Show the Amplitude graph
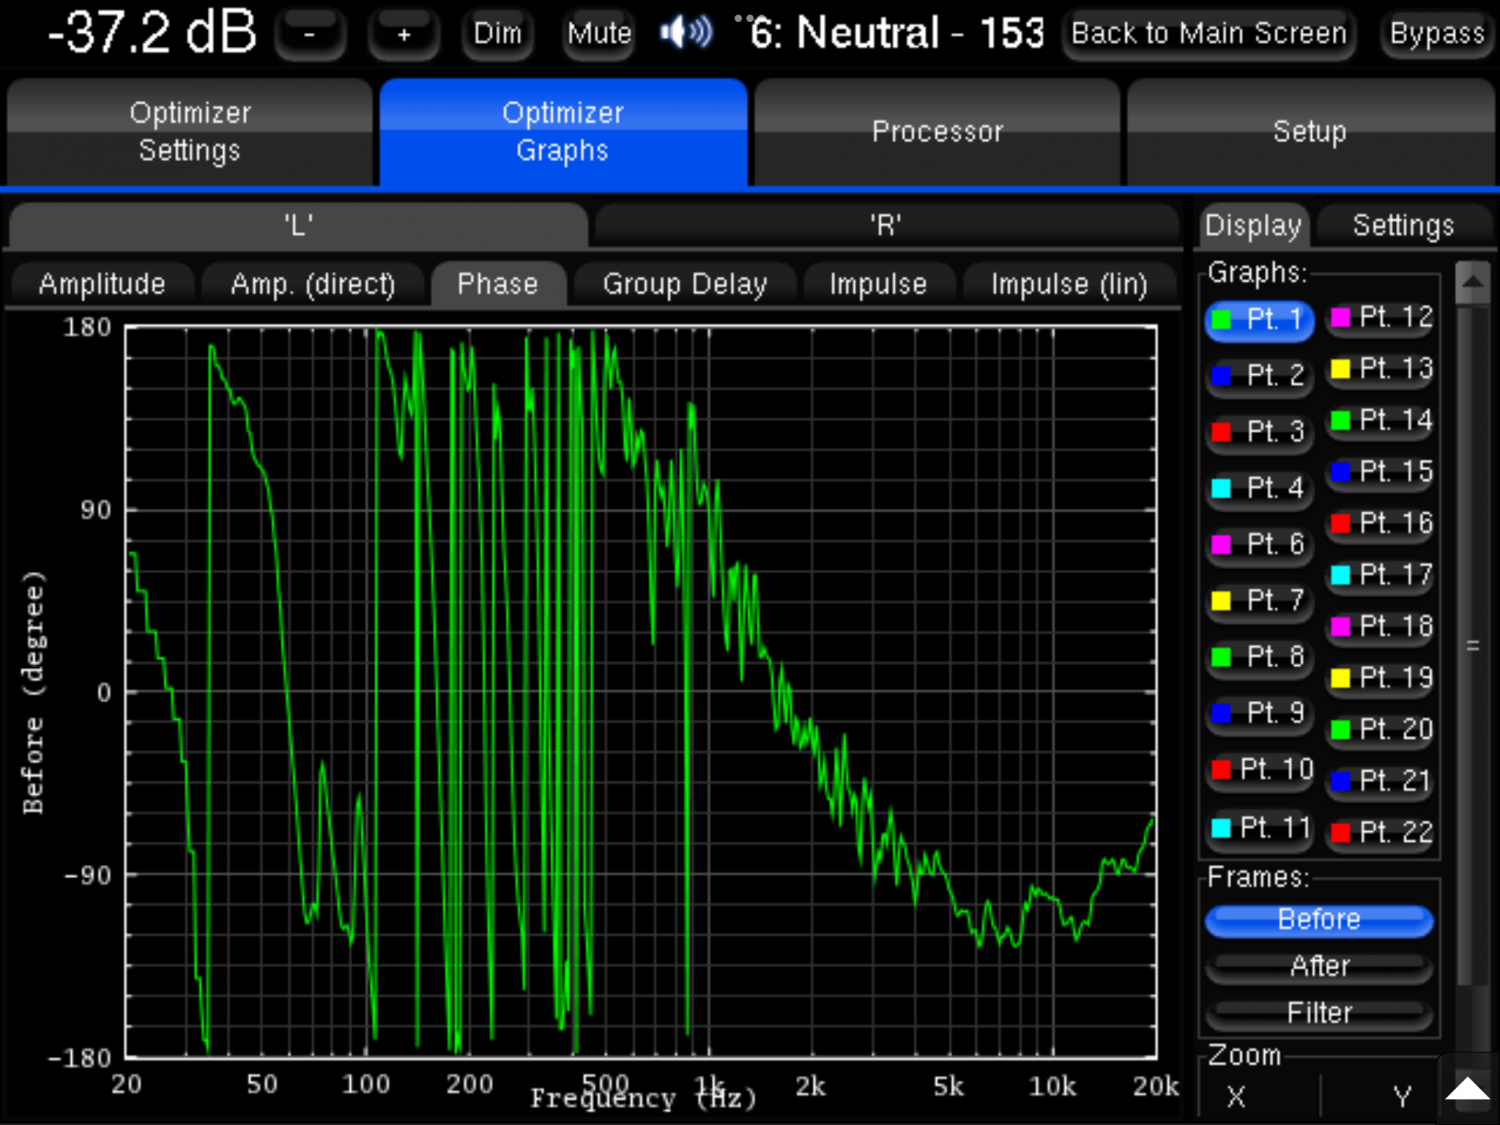Screen dimensions: 1500x1125 [x=102, y=284]
